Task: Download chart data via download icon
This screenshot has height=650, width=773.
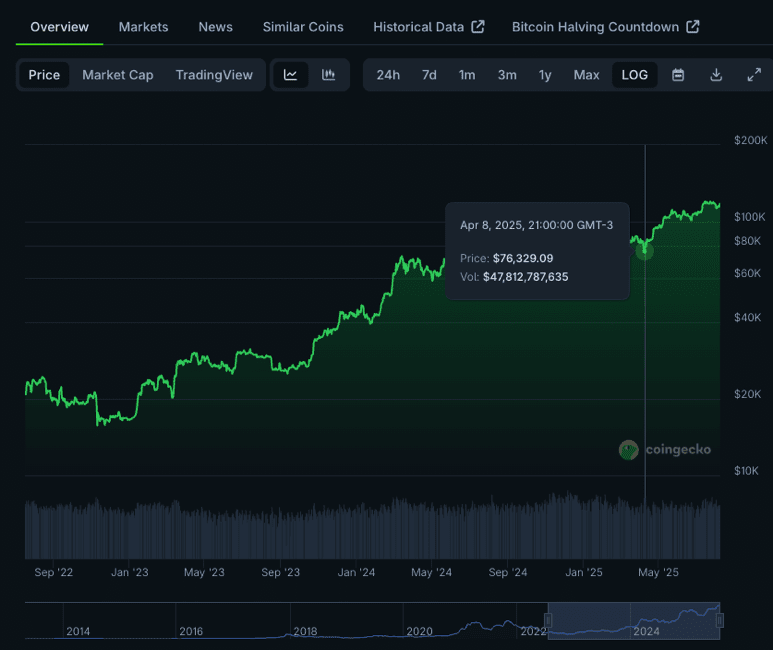Action: coord(716,75)
